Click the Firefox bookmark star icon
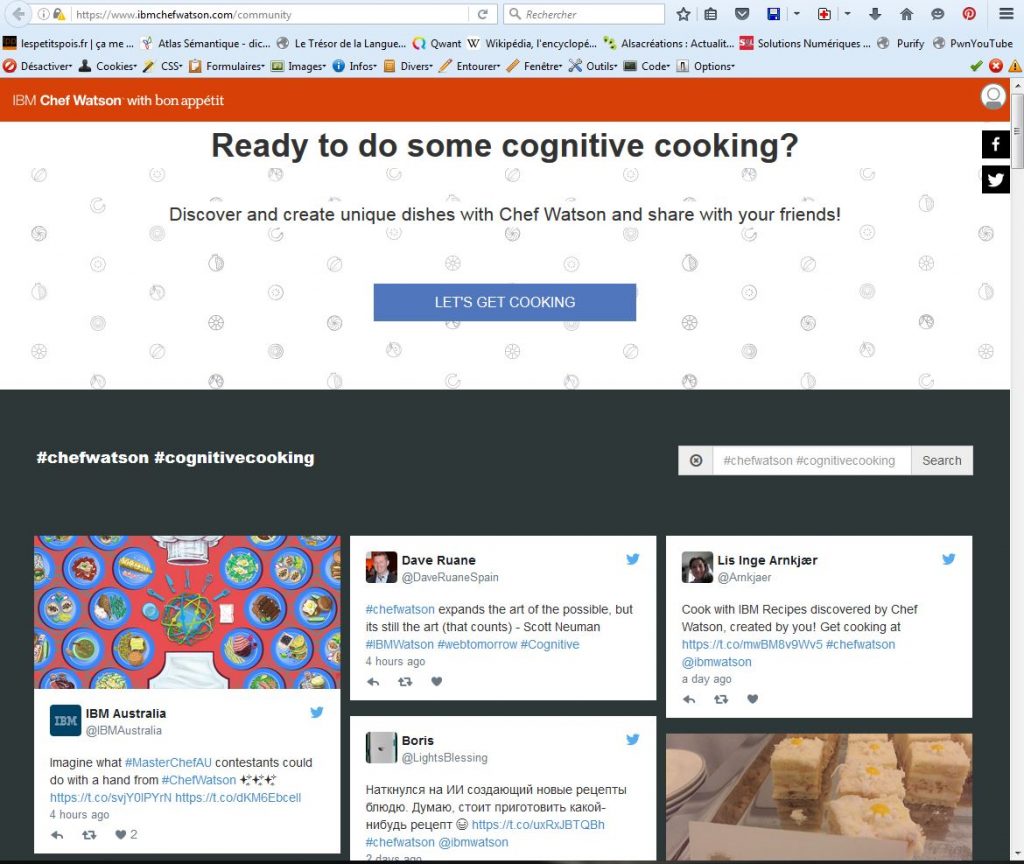Viewport: 1024px width, 864px height. [684, 14]
